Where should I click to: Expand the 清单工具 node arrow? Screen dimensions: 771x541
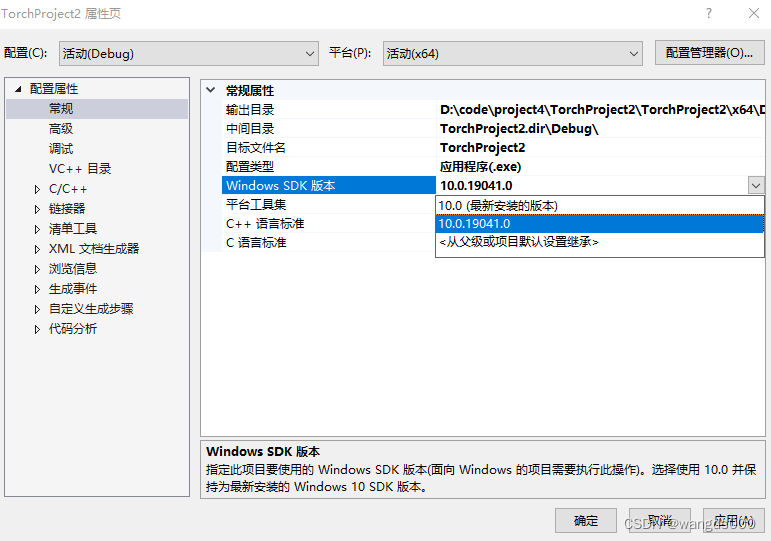[x=37, y=229]
